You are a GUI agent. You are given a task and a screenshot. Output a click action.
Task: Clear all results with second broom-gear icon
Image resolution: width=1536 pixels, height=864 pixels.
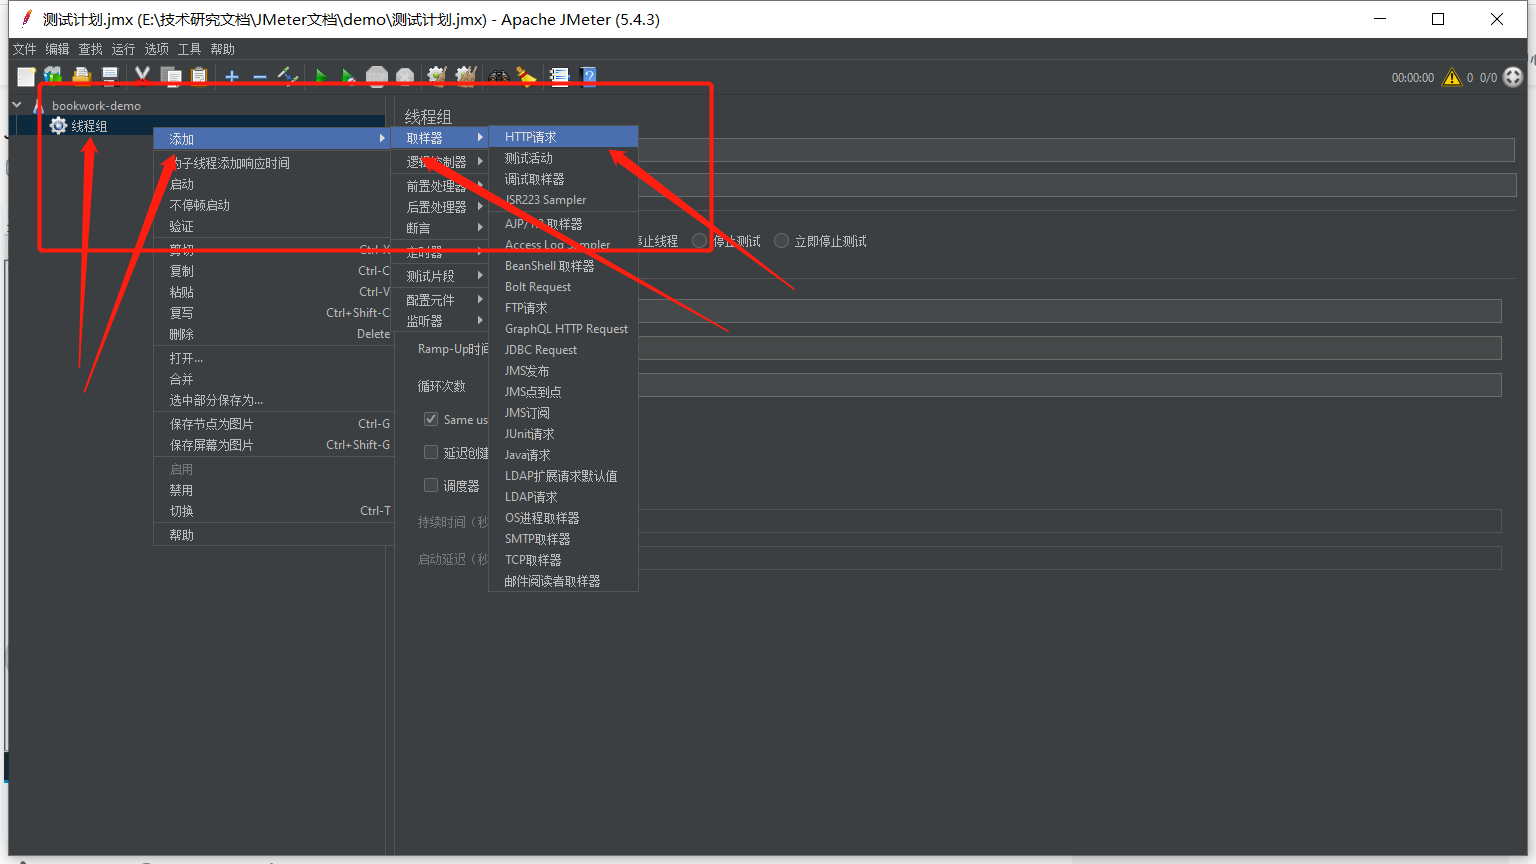[x=466, y=77]
